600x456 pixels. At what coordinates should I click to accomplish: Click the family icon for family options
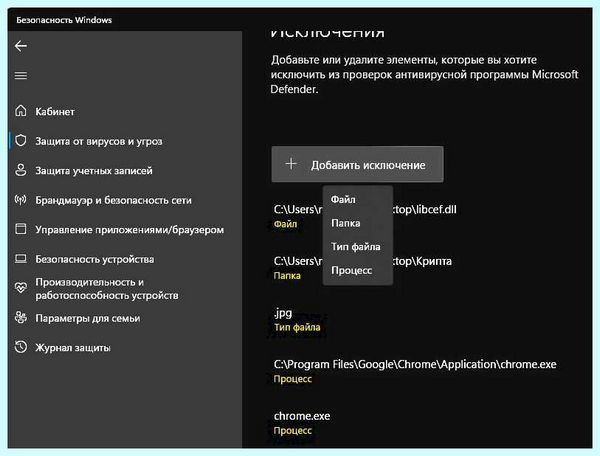pyautogui.click(x=21, y=318)
